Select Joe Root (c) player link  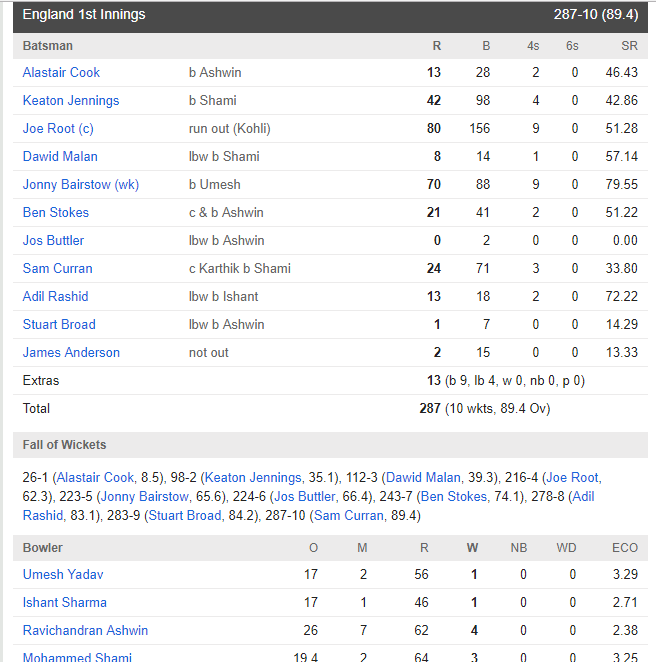58,128
